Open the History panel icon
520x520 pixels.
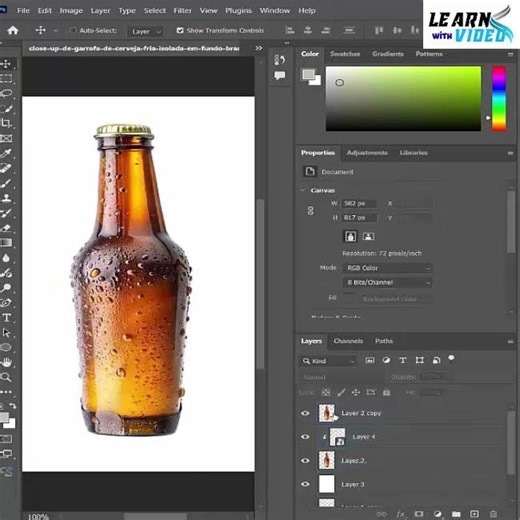tap(279, 60)
